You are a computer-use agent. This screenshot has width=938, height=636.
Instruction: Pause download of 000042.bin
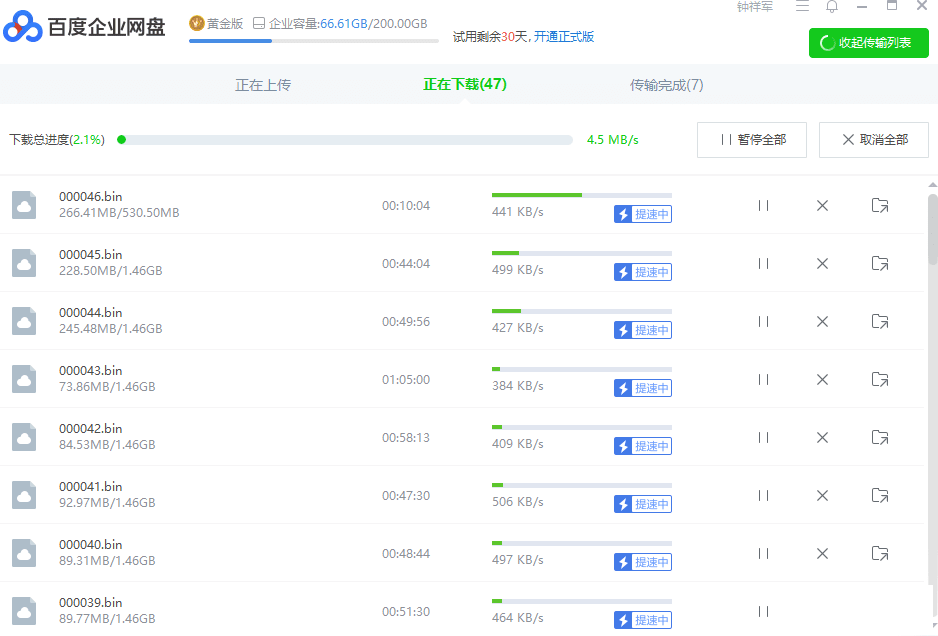pyautogui.click(x=763, y=438)
